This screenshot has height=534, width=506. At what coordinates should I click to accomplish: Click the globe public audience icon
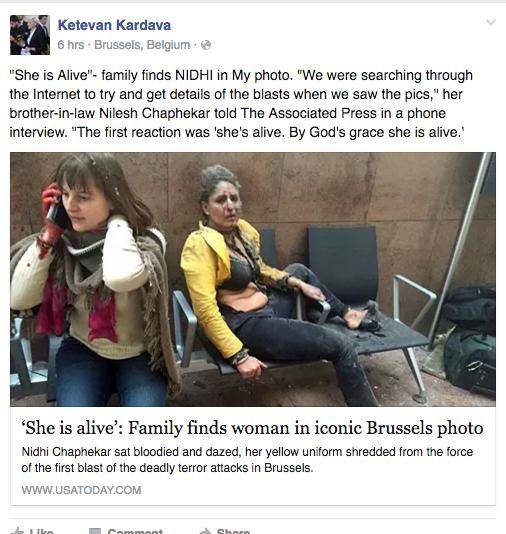click(x=206, y=45)
